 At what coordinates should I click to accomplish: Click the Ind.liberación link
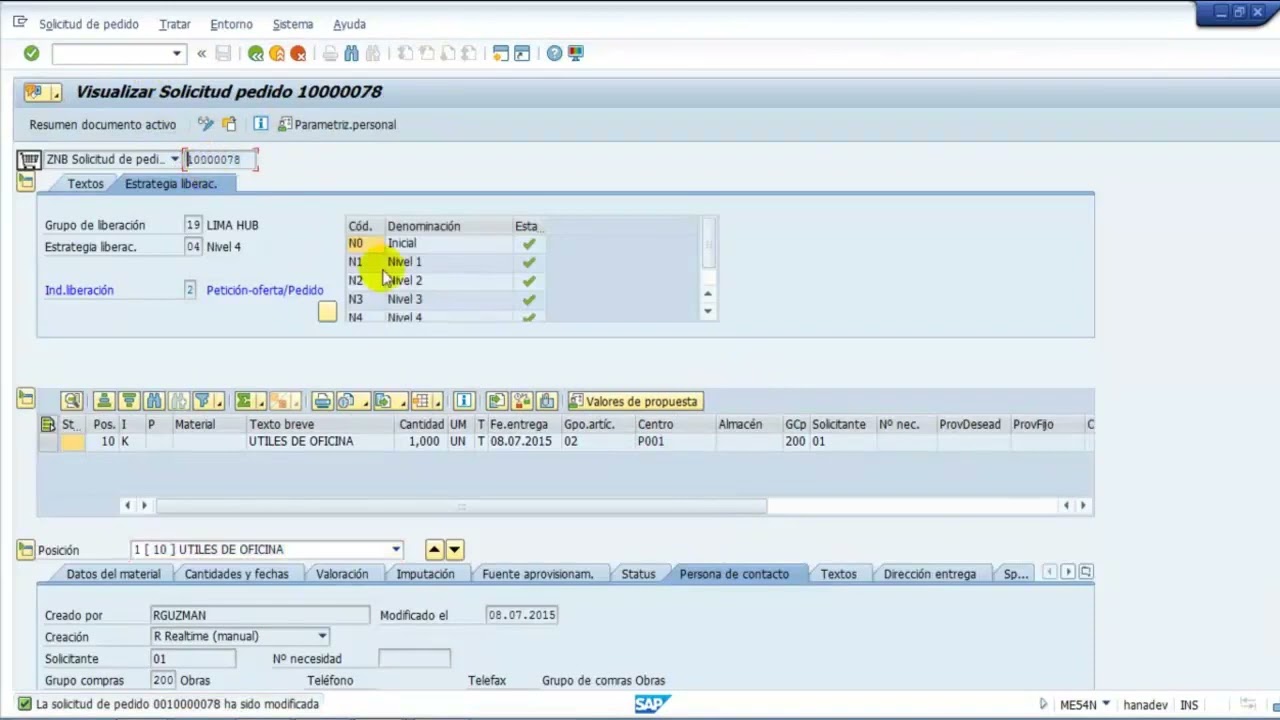79,290
